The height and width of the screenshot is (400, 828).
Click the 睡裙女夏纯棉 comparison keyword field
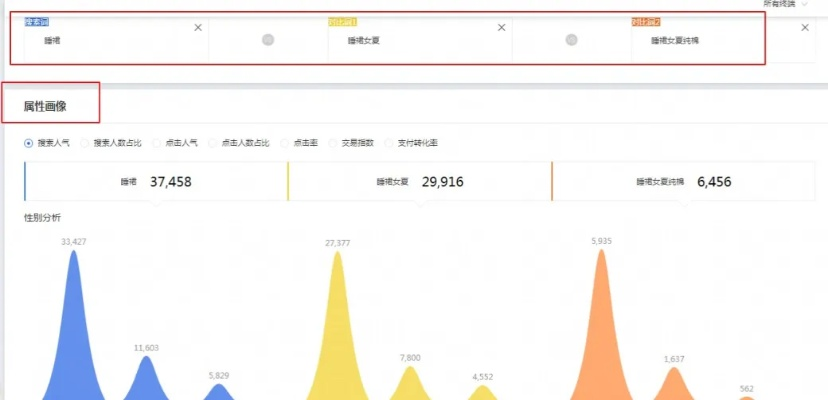[x=700, y=41]
